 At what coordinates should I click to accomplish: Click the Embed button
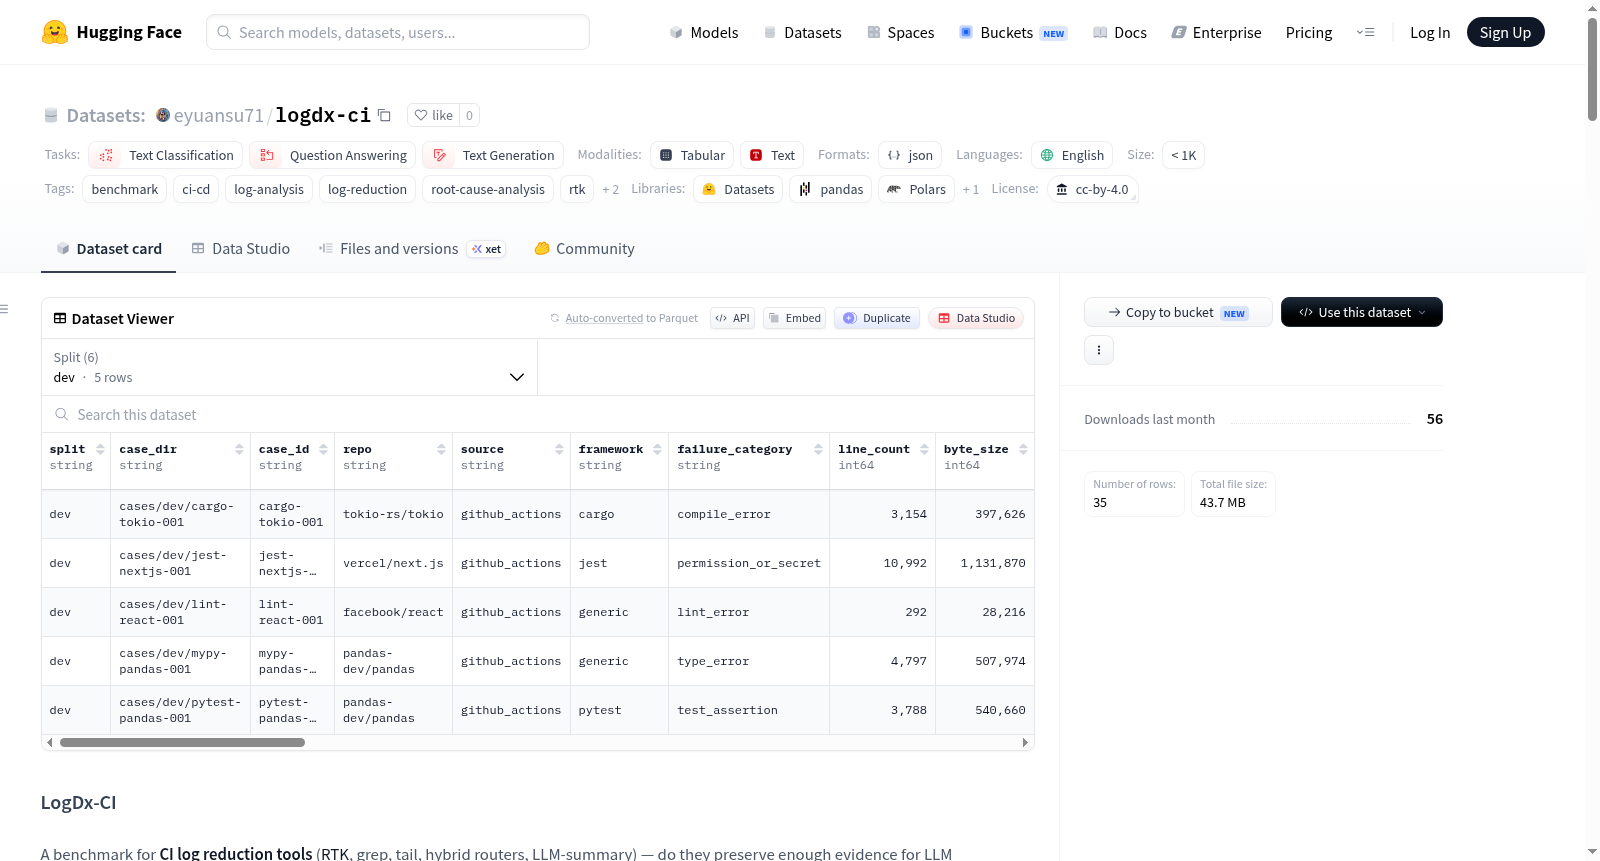point(794,318)
